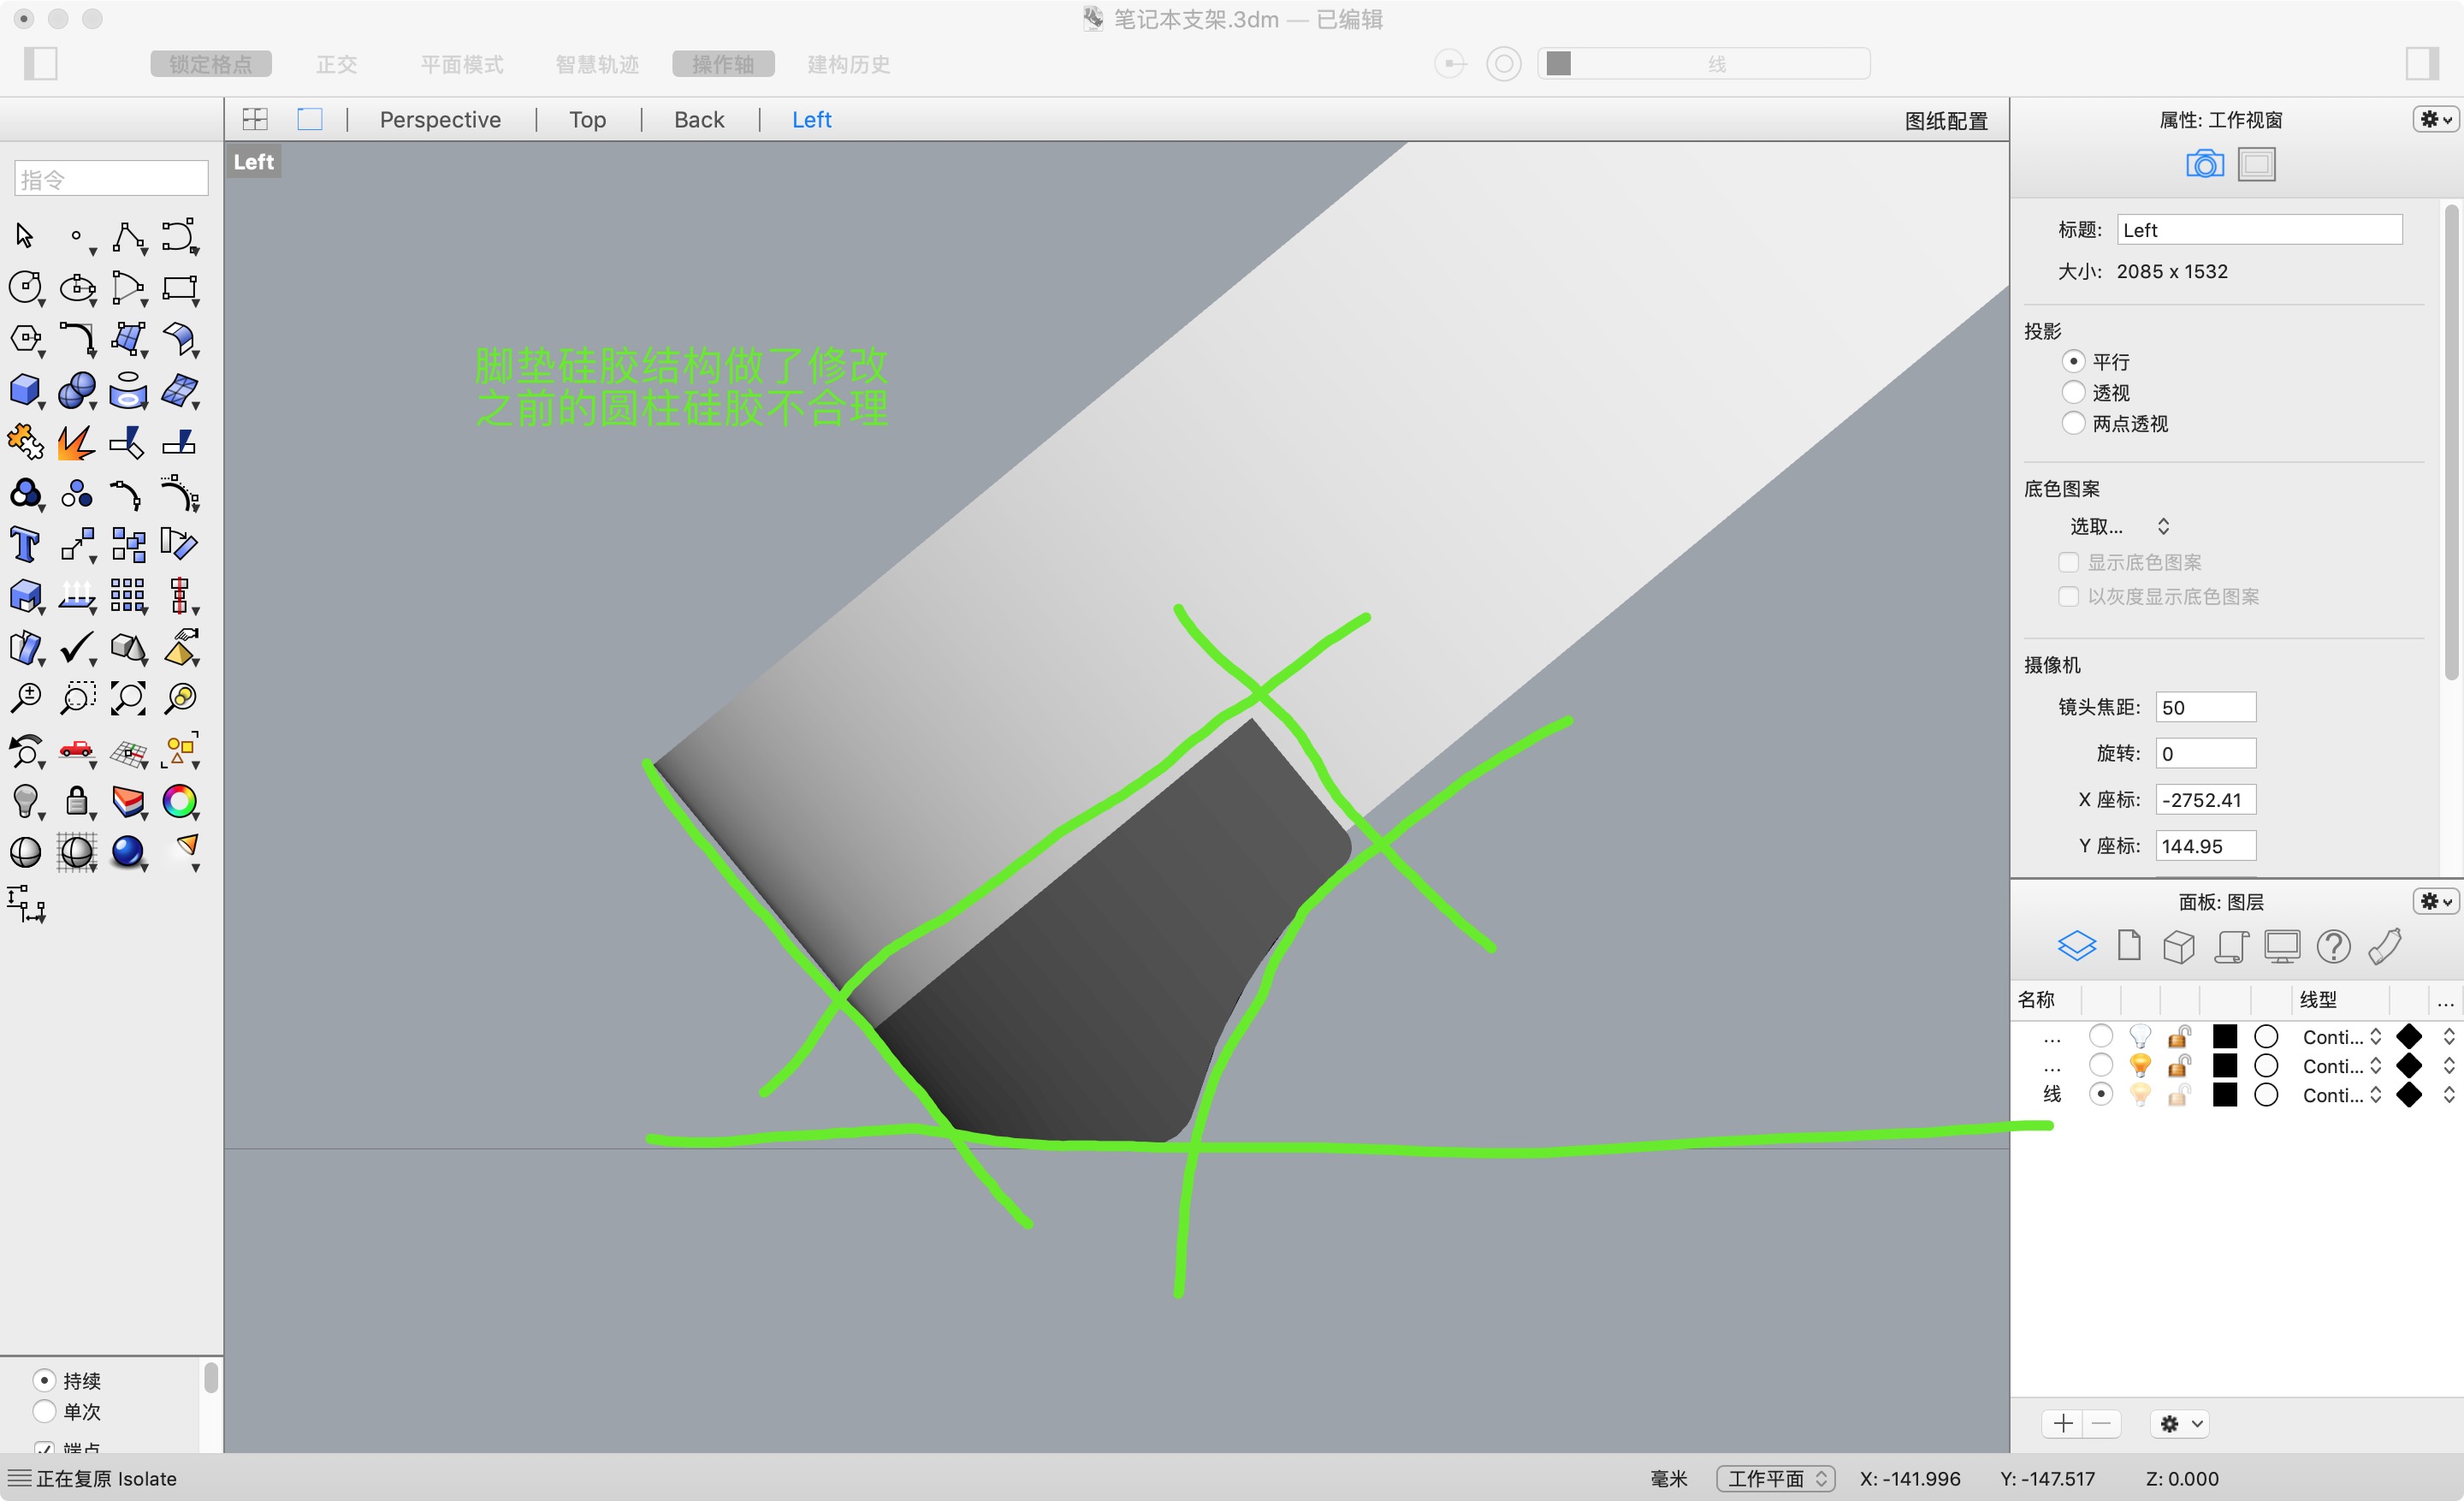Click inside the 指令 command input field
2464x1501 pixels.
tap(110, 177)
